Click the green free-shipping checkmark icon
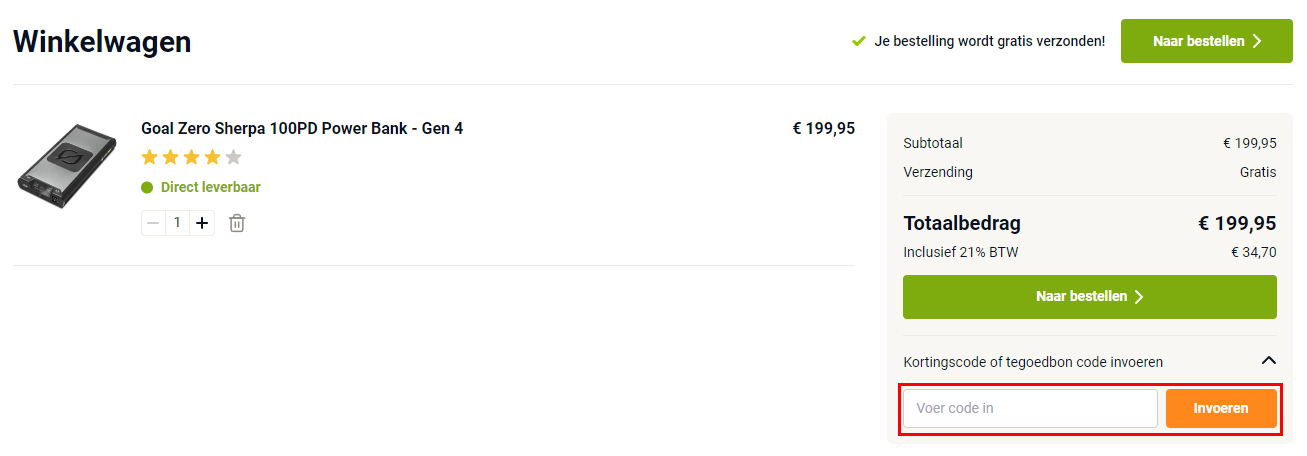The width and height of the screenshot is (1307, 456). tap(858, 41)
